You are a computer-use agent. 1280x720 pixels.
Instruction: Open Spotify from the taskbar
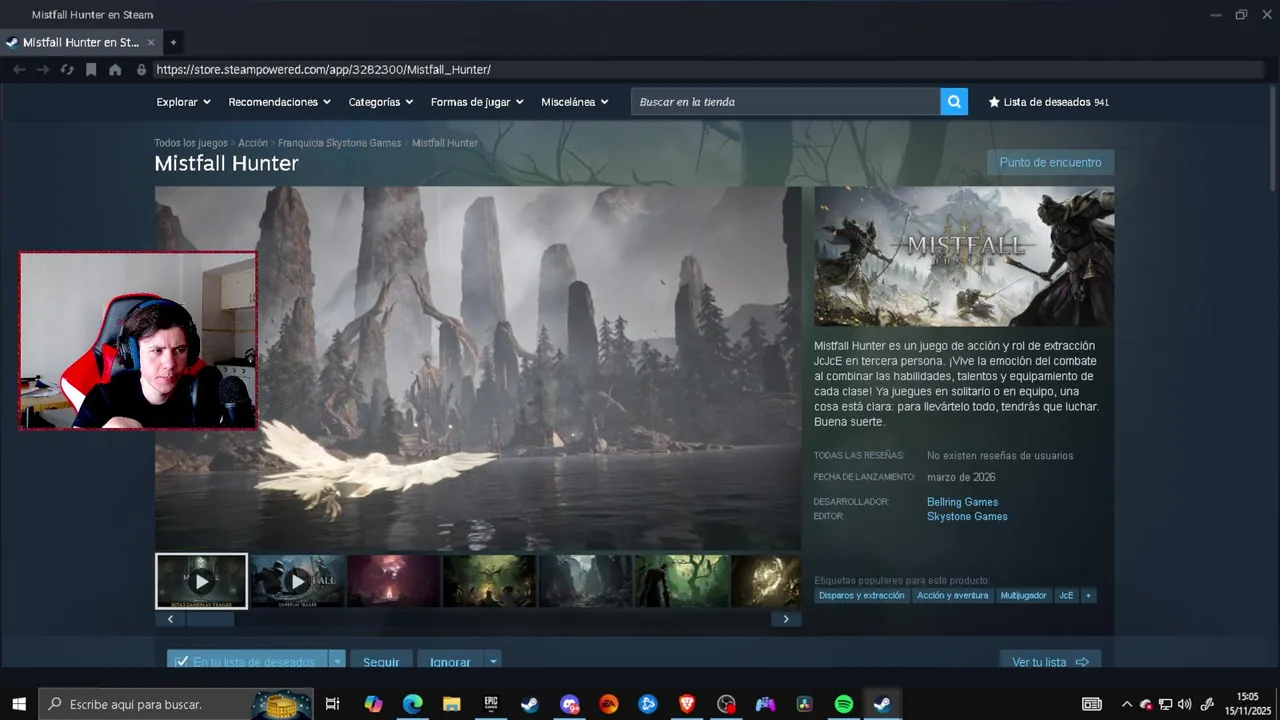click(x=843, y=704)
